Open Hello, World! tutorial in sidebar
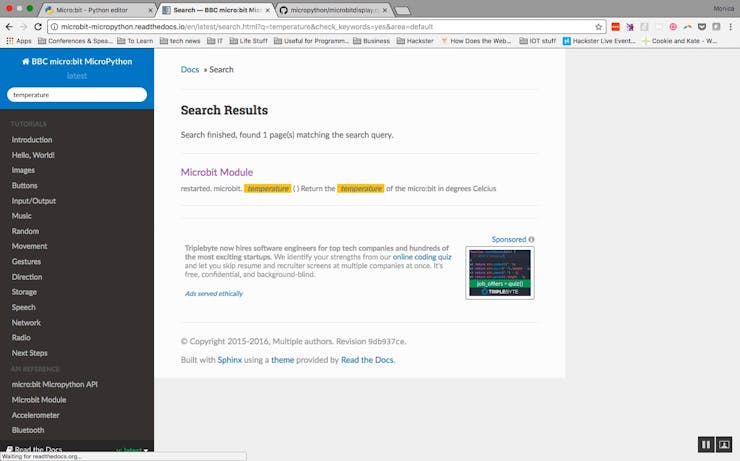This screenshot has height=461, width=740. (33, 155)
